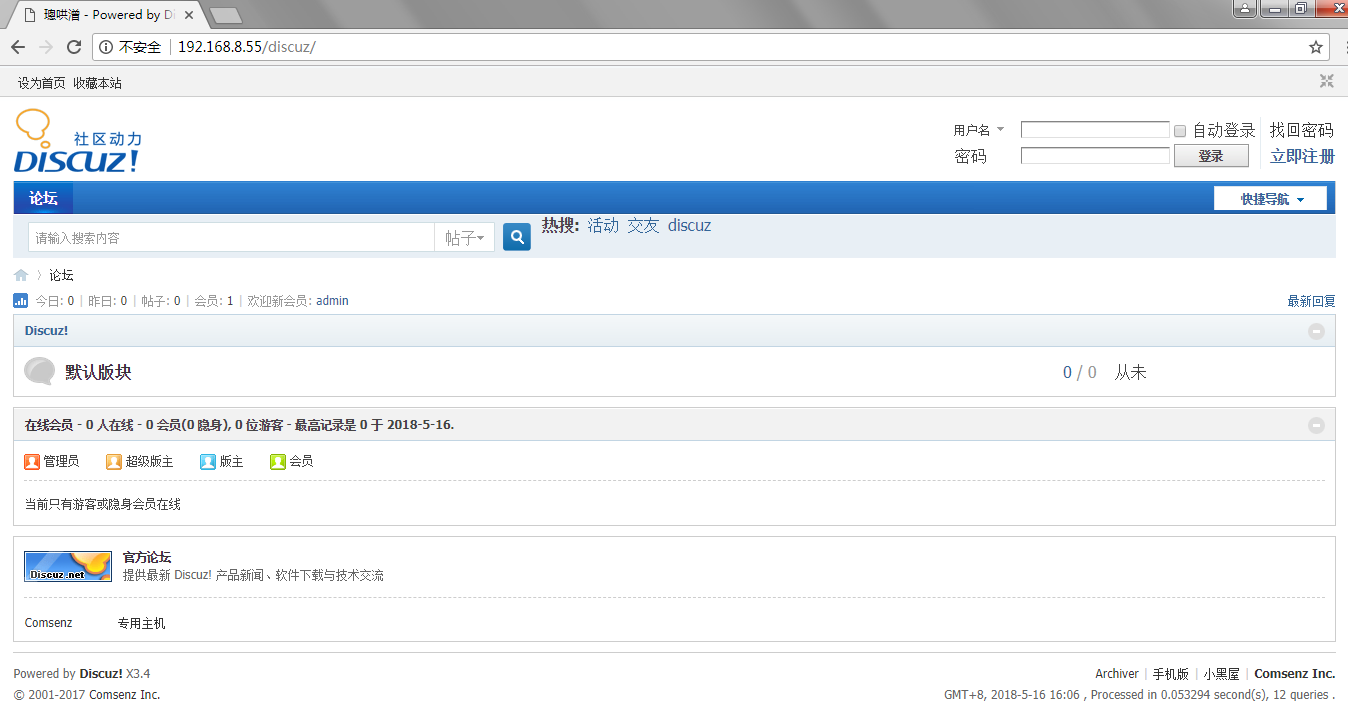Click the 在线会员 heading link
1348x723 pixels.
pos(49,425)
